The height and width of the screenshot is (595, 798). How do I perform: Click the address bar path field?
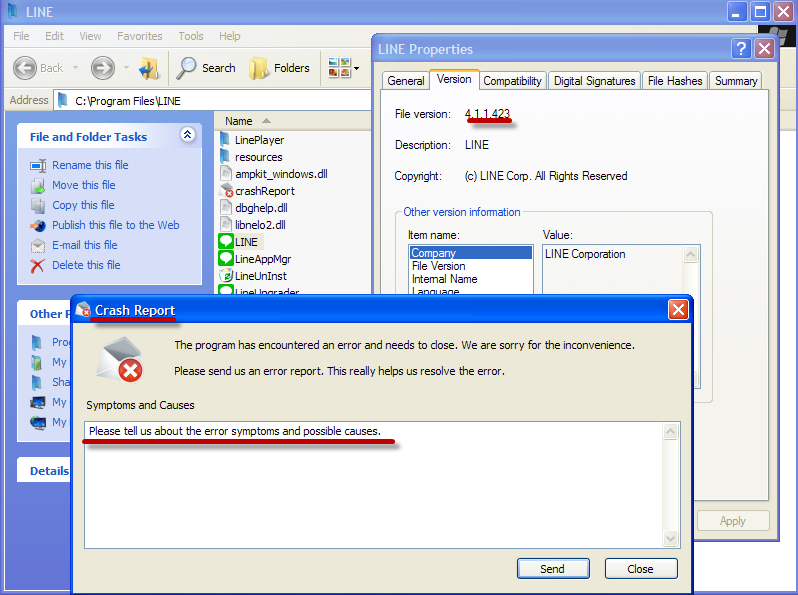[214, 101]
